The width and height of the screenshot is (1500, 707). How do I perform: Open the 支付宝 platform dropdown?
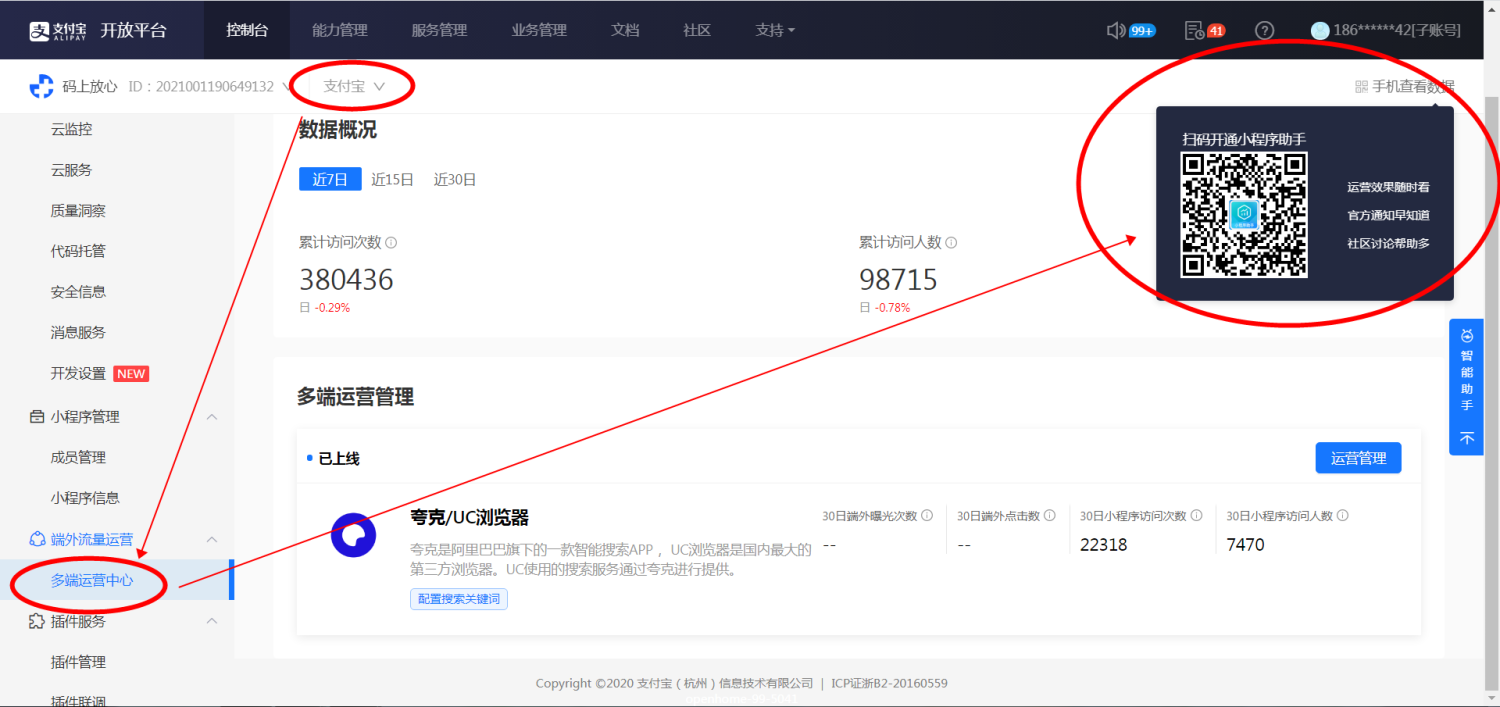tap(354, 87)
